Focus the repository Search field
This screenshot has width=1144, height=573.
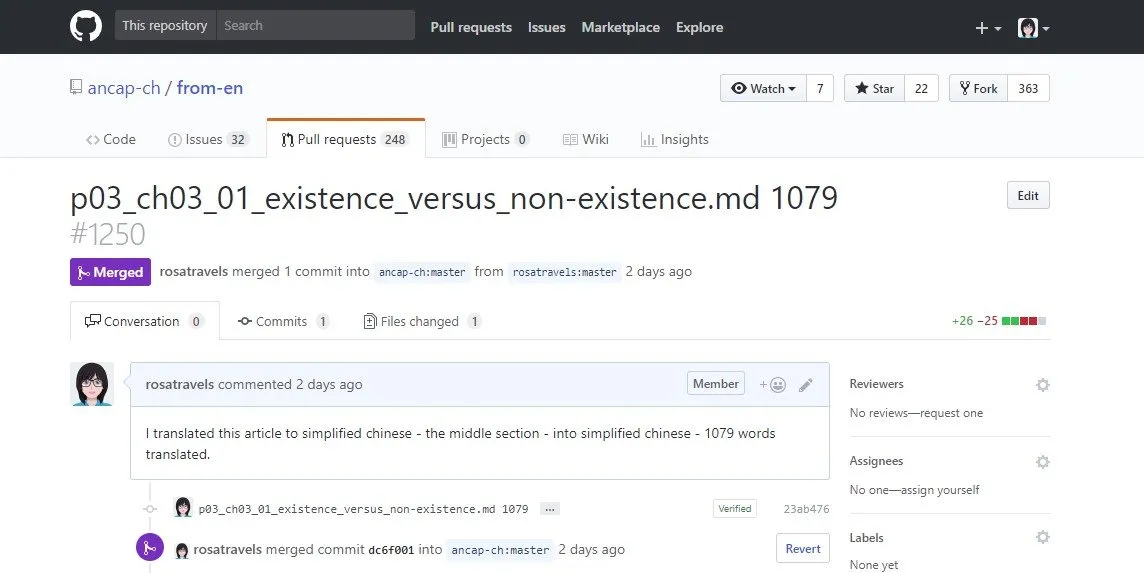click(315, 26)
